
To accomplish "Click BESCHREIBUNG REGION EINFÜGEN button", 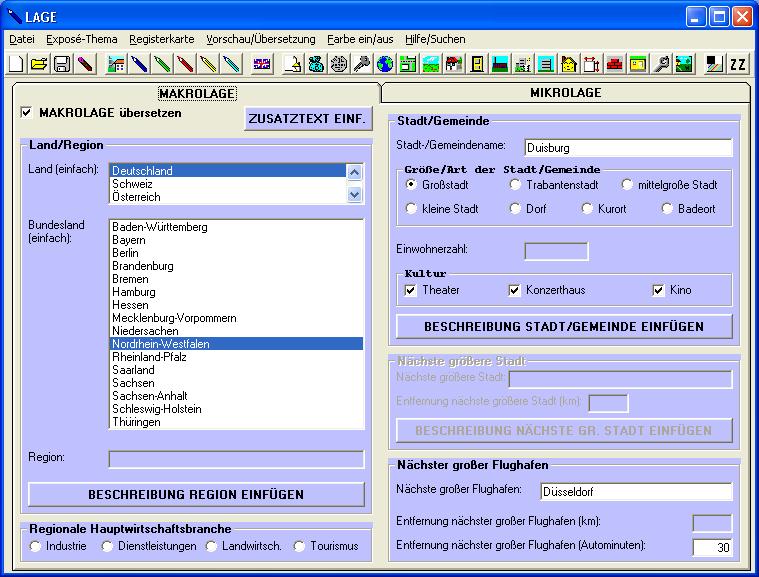I will pyautogui.click(x=196, y=494).
